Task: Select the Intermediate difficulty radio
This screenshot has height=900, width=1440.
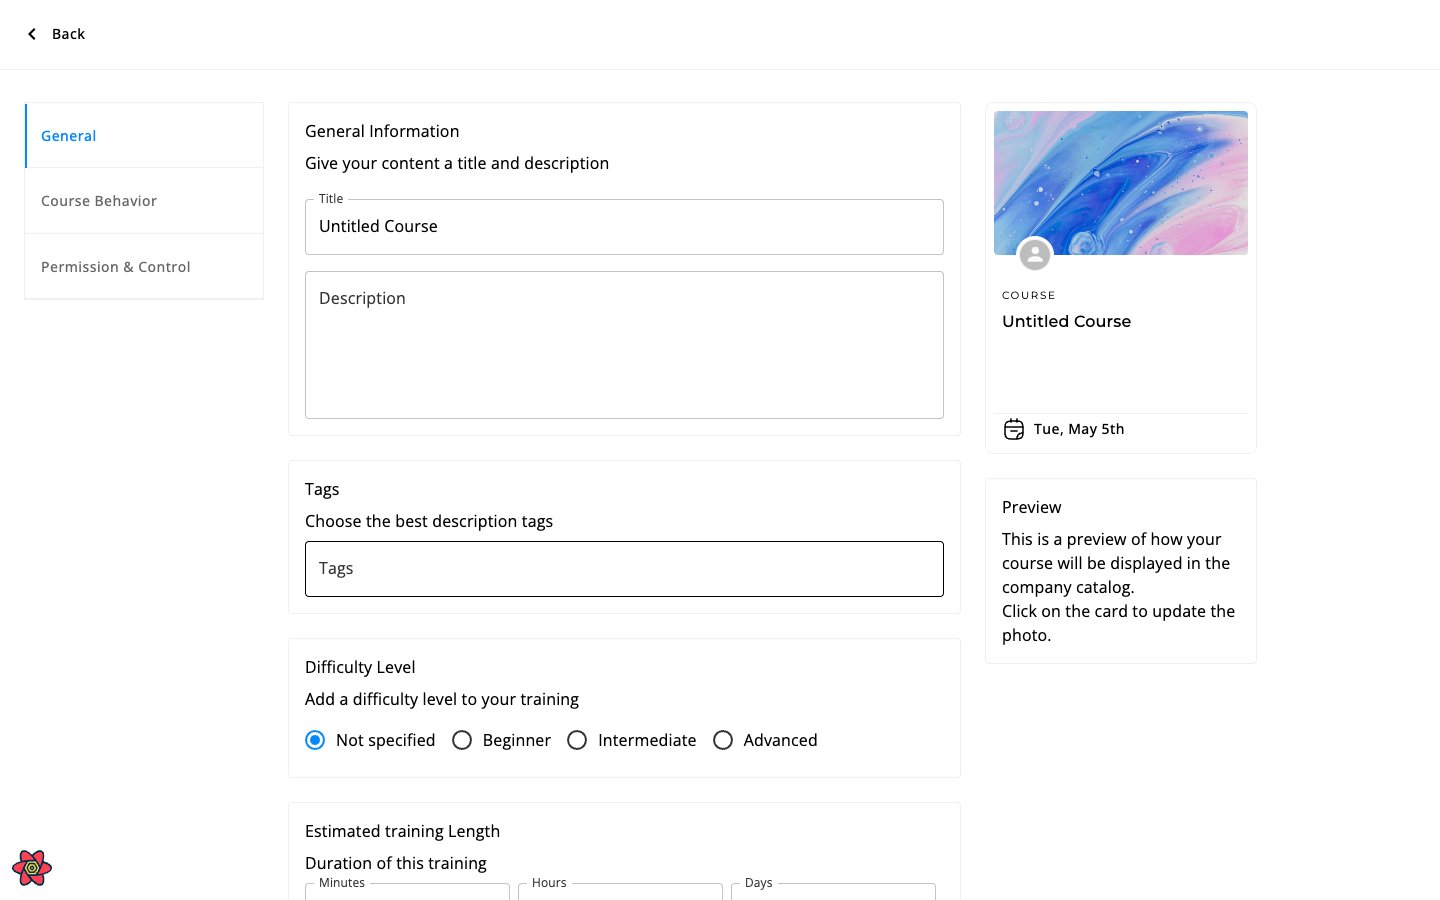Action: (577, 740)
